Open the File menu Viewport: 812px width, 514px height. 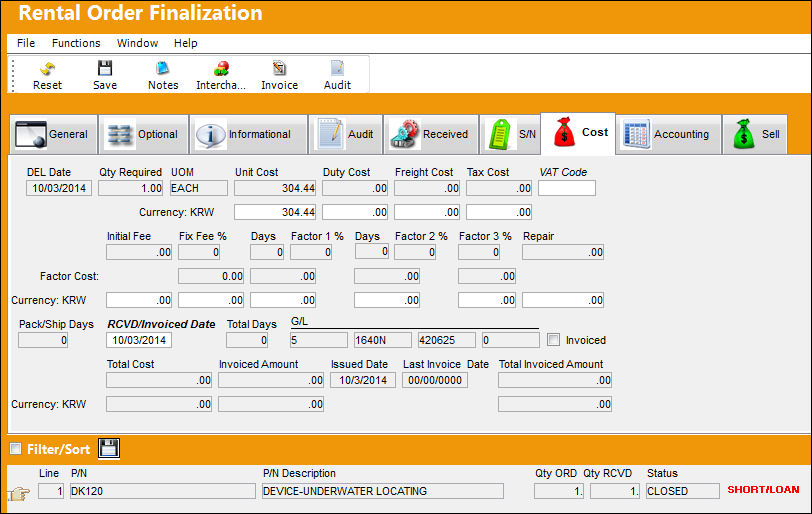pos(26,43)
